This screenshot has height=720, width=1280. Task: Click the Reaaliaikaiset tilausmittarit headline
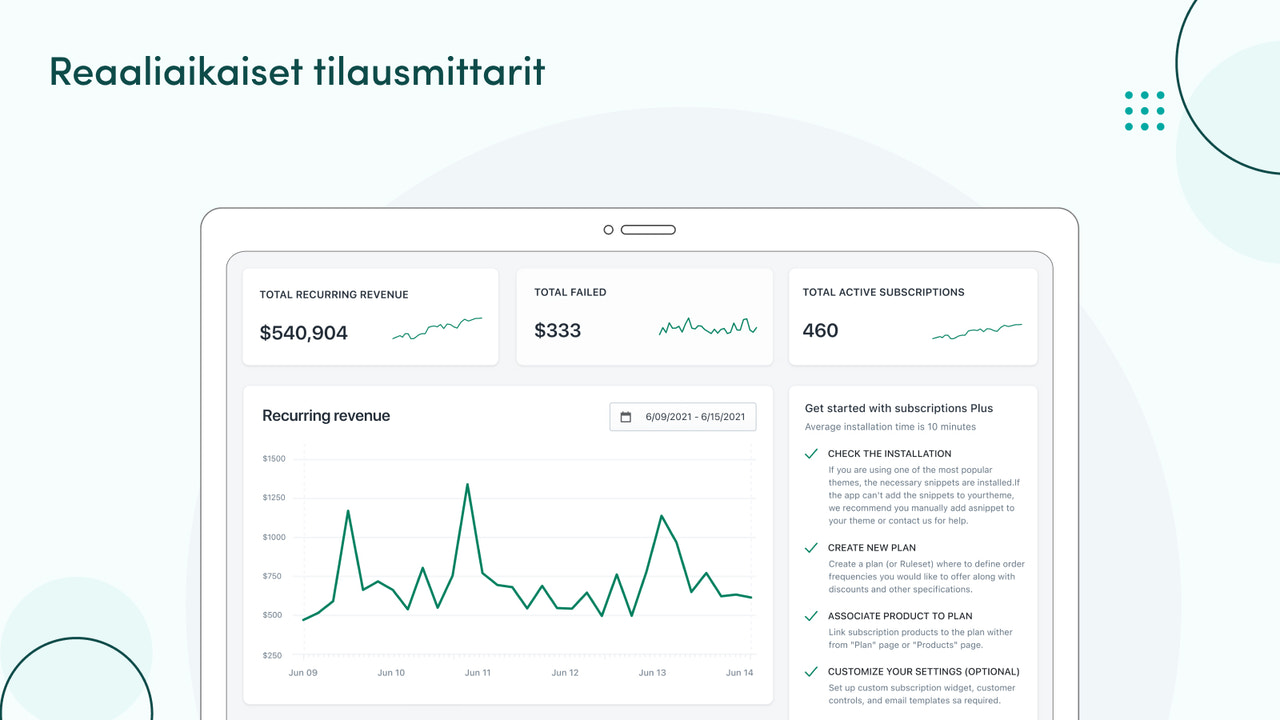click(297, 71)
